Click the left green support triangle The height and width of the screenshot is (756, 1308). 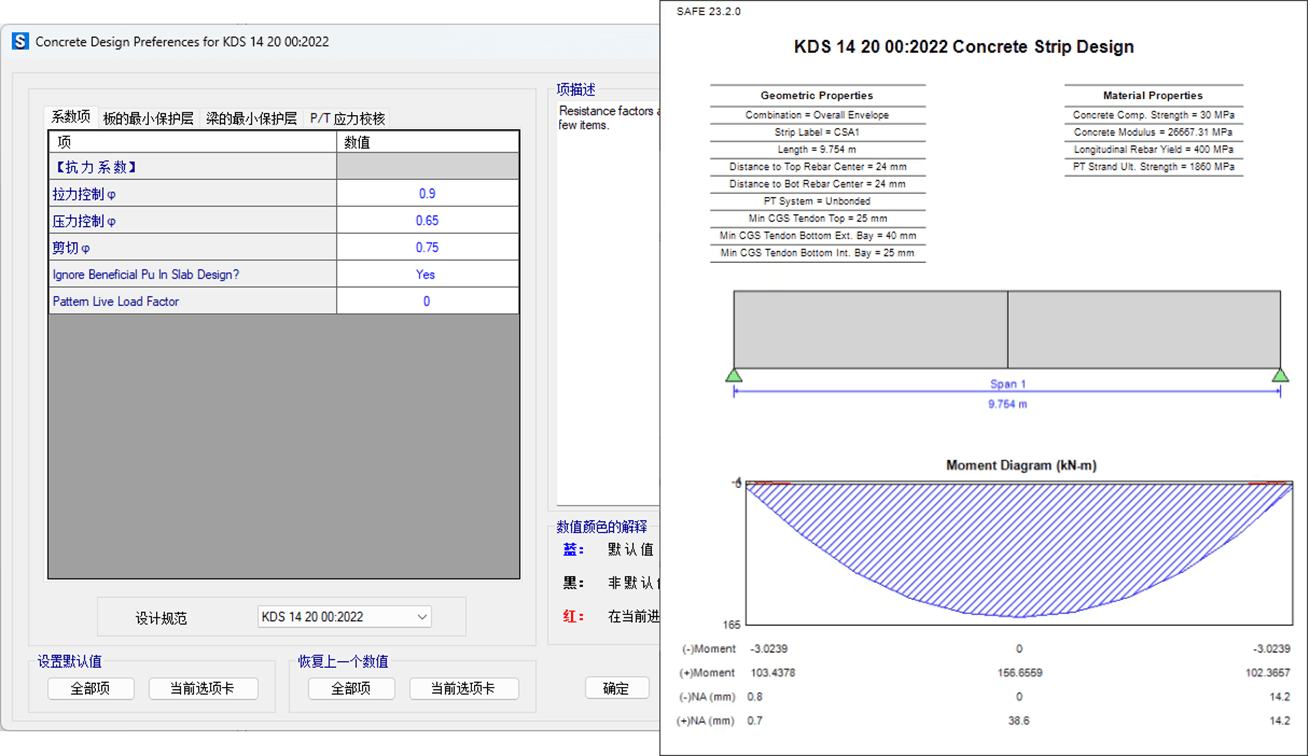coord(734,375)
